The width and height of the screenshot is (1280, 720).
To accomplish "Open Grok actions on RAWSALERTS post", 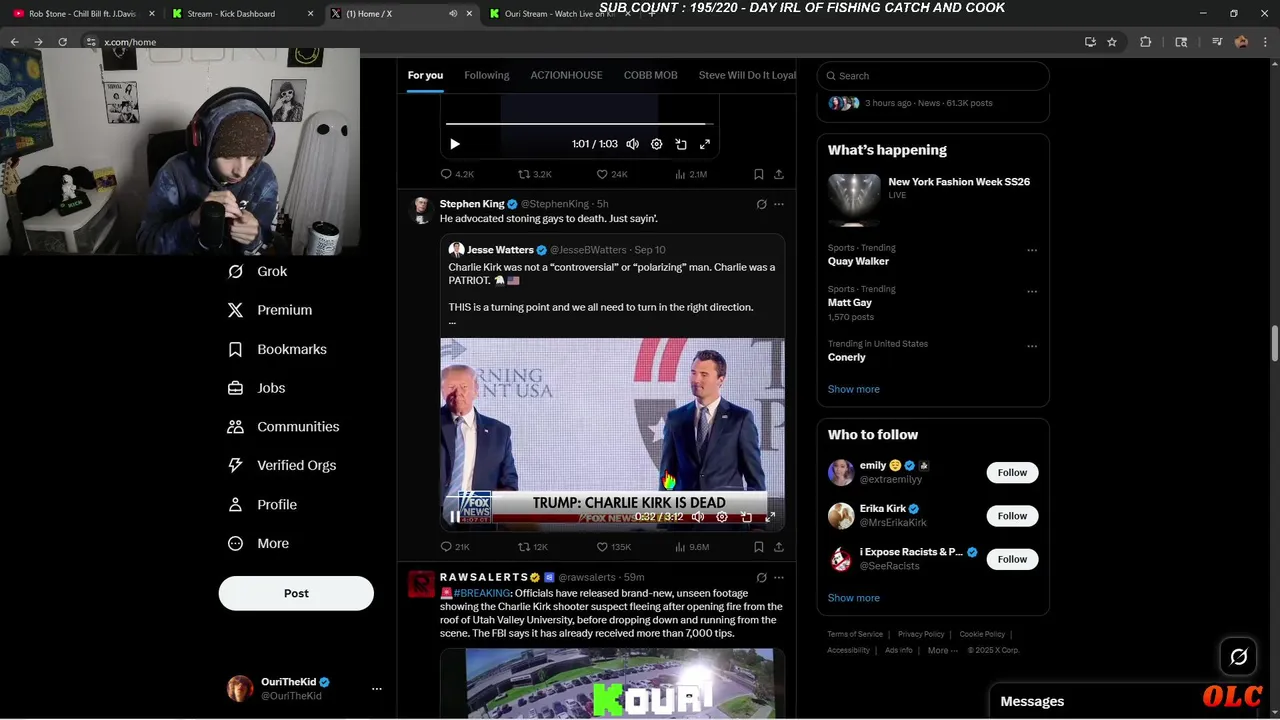I will (761, 577).
